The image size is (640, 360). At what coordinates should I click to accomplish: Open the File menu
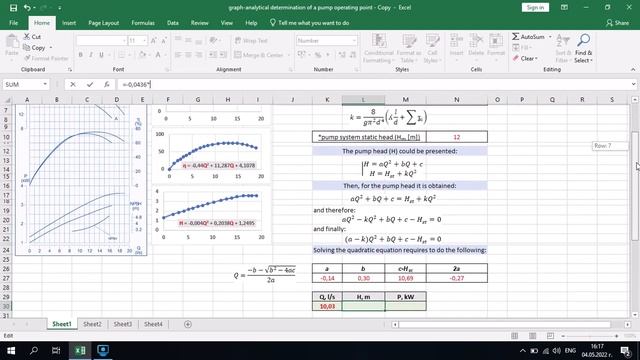click(13, 23)
